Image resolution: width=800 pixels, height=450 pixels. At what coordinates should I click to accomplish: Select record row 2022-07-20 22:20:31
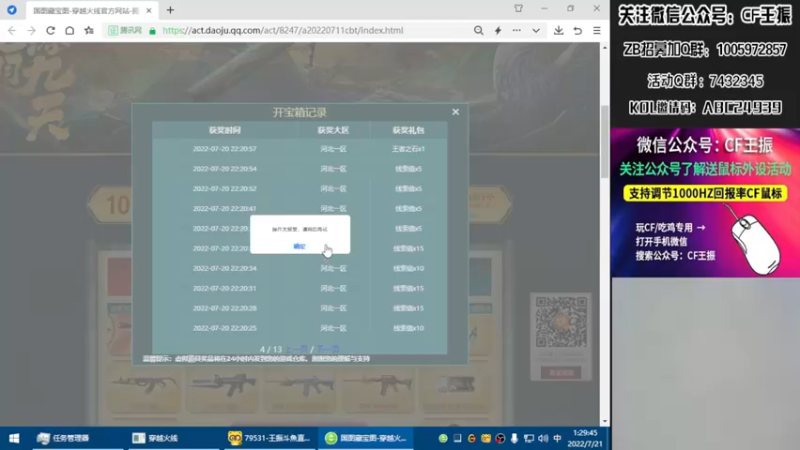[299, 288]
